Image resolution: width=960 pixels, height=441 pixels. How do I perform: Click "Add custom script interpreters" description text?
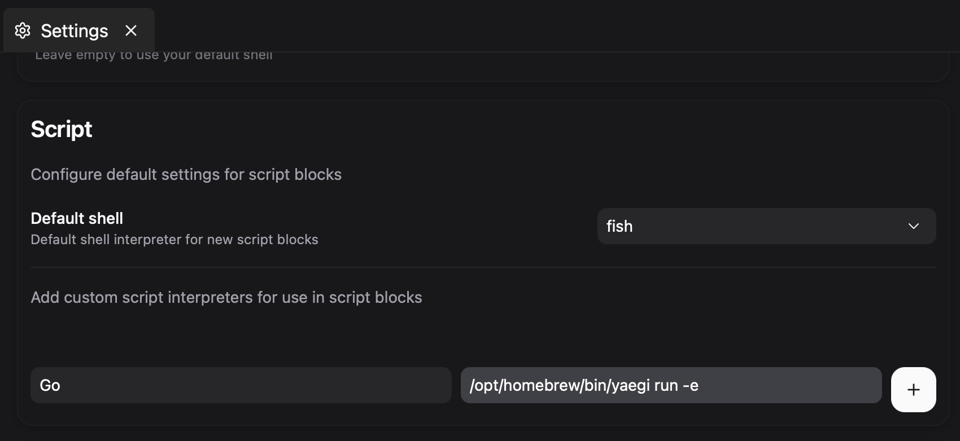(226, 297)
